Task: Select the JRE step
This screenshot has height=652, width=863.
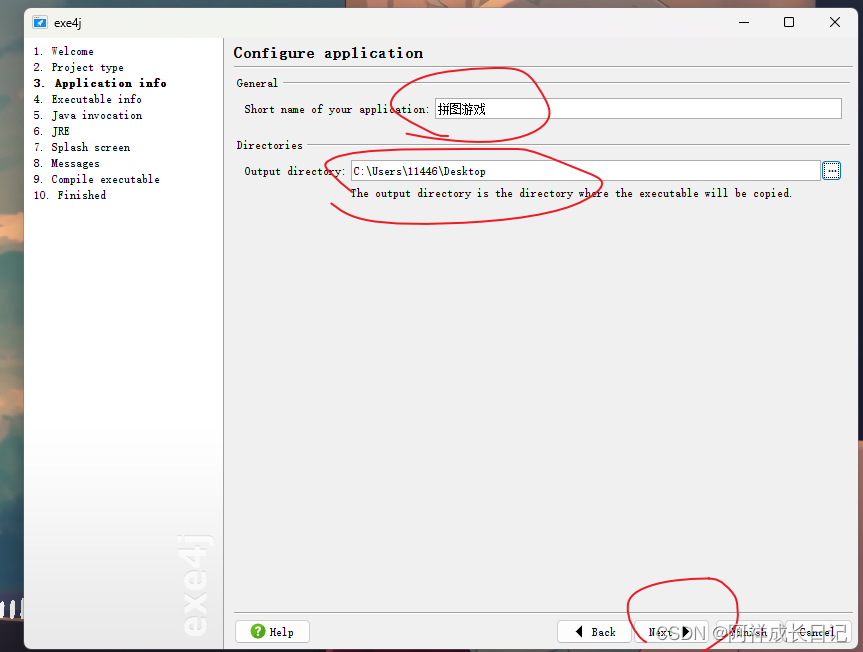Action: pyautogui.click(x=60, y=131)
